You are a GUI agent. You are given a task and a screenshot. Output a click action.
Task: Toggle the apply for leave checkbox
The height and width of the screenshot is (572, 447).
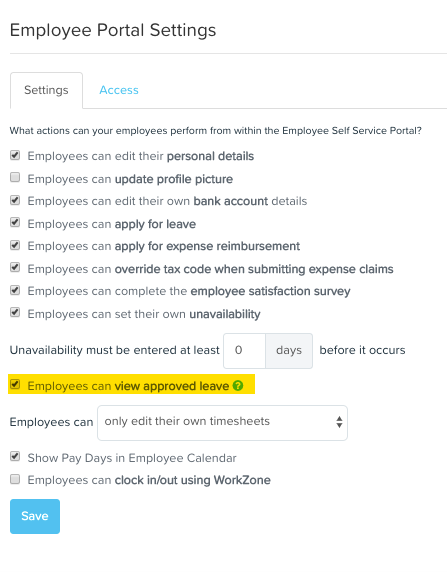point(15,223)
